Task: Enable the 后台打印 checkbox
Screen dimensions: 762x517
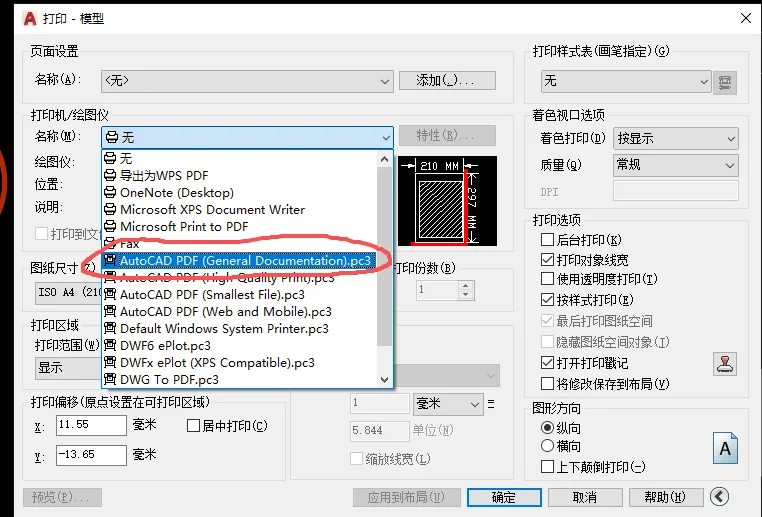Action: click(x=547, y=240)
